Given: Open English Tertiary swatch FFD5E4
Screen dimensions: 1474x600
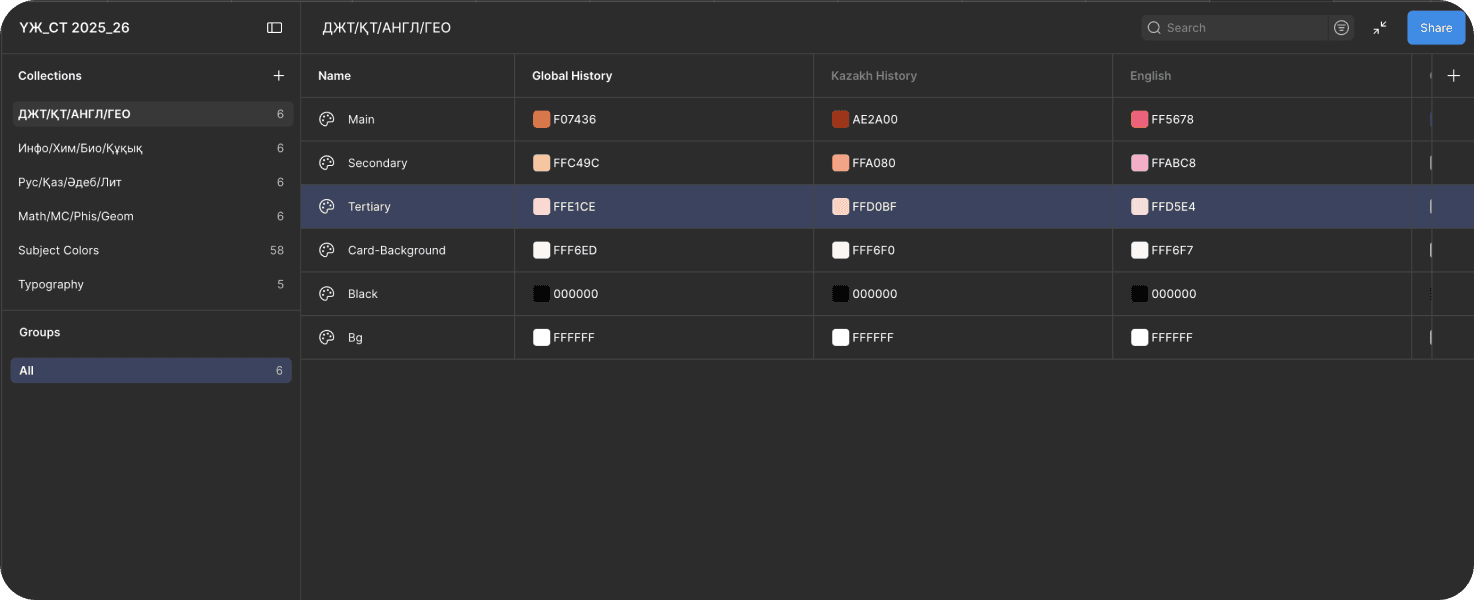Looking at the screenshot, I should (x=1139, y=207).
